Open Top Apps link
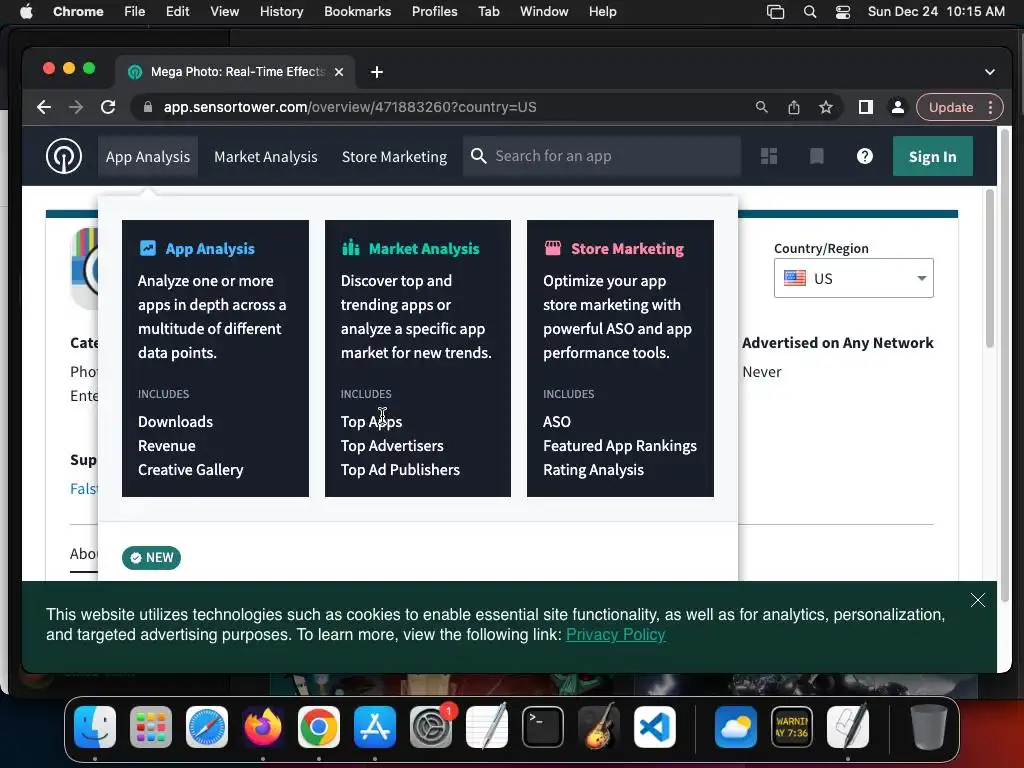This screenshot has width=1024, height=768. (x=371, y=422)
